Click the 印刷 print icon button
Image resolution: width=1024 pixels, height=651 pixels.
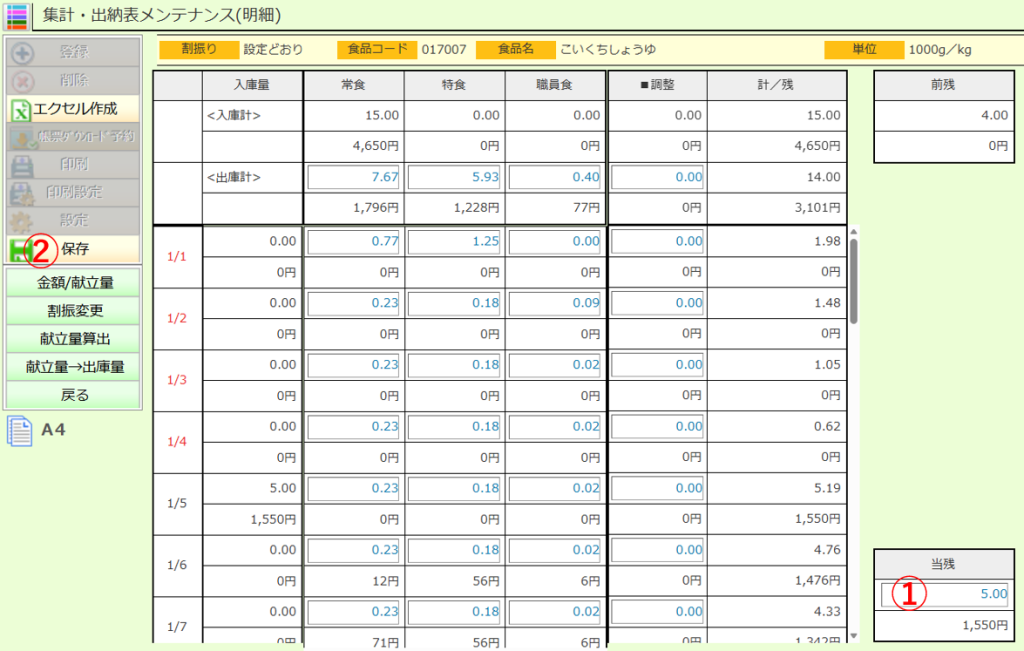[73, 164]
